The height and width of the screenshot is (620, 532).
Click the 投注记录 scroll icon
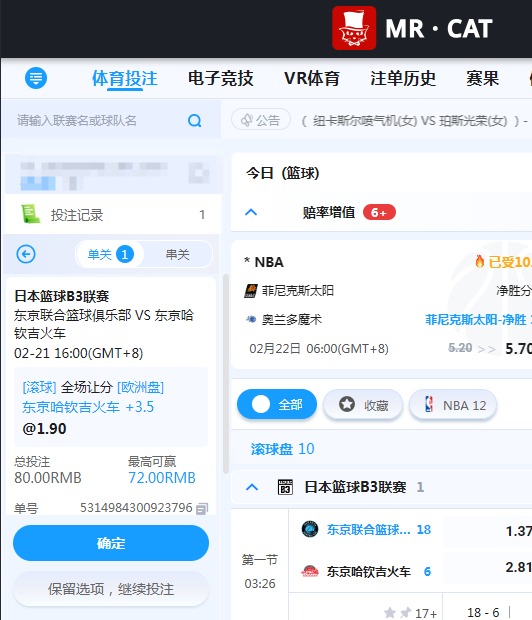[x=31, y=214]
